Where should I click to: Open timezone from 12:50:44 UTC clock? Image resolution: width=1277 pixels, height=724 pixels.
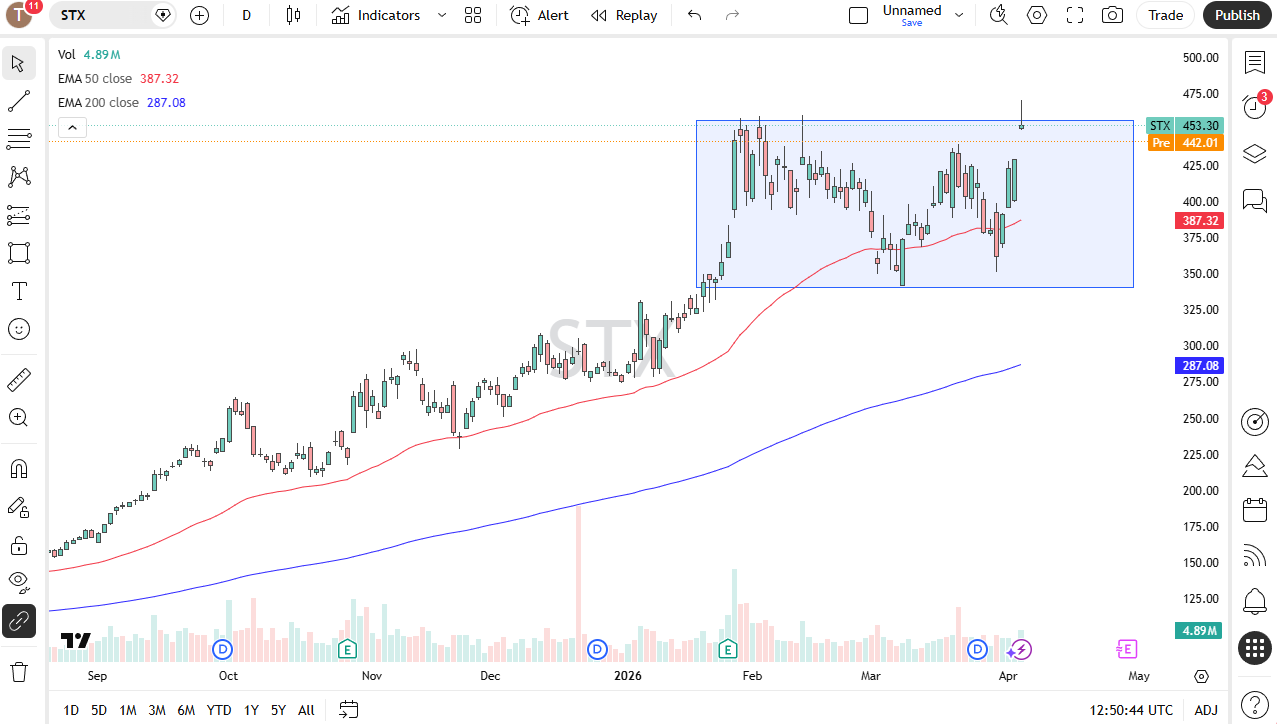1132,710
